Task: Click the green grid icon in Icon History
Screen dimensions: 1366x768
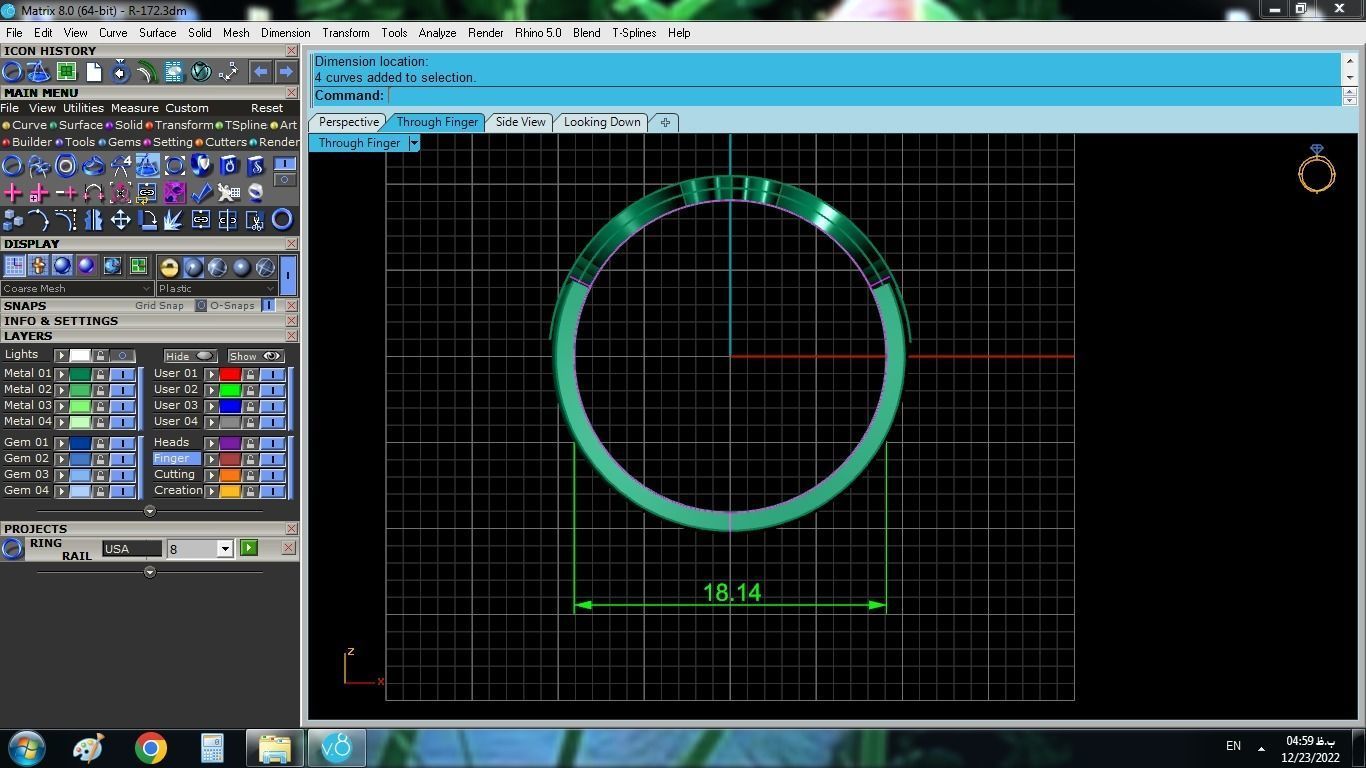Action: pyautogui.click(x=66, y=72)
